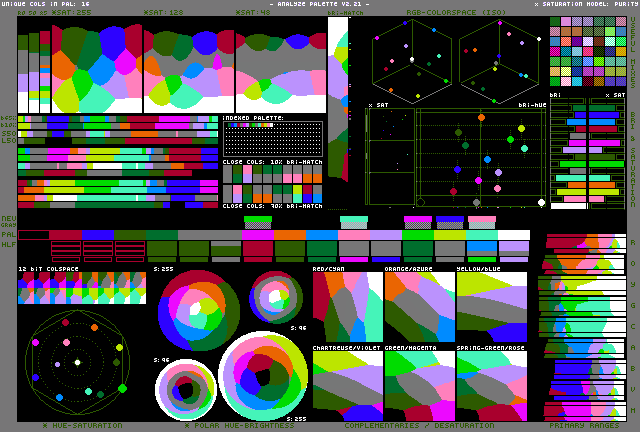Click the "S50" row label
The image size is (640, 432).
(9, 134)
